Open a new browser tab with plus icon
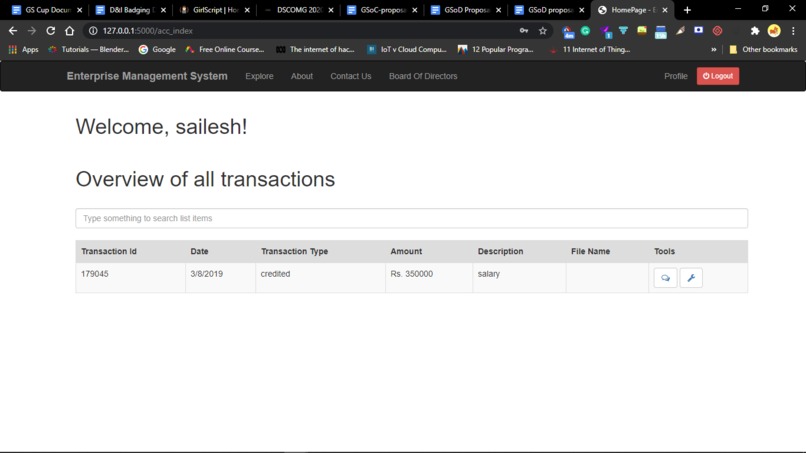Viewport: 806px width, 453px height. (x=687, y=10)
